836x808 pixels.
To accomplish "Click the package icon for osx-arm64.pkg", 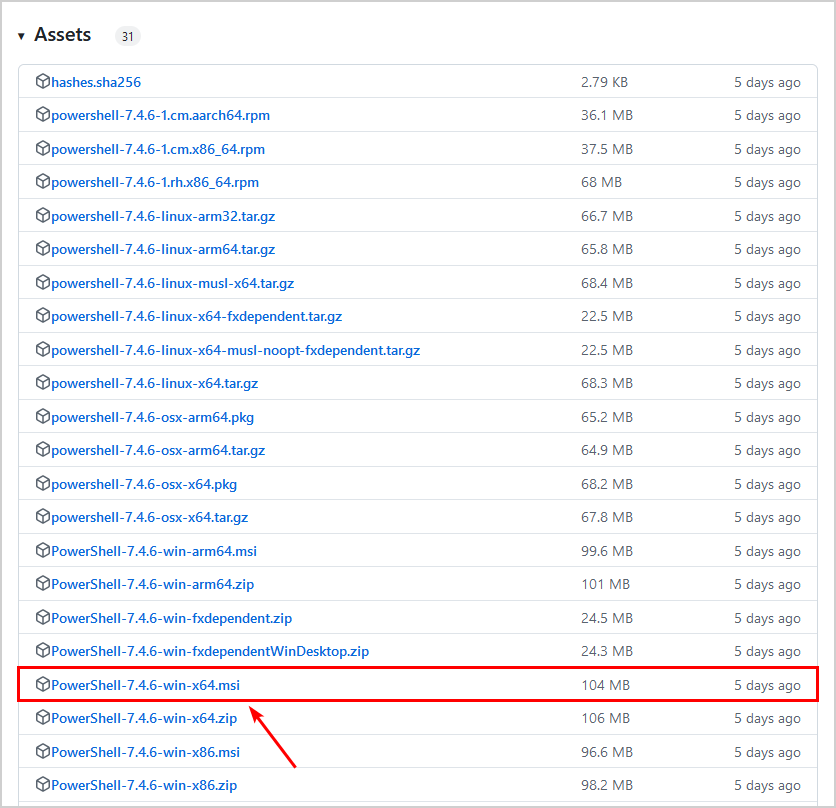I will [x=43, y=416].
